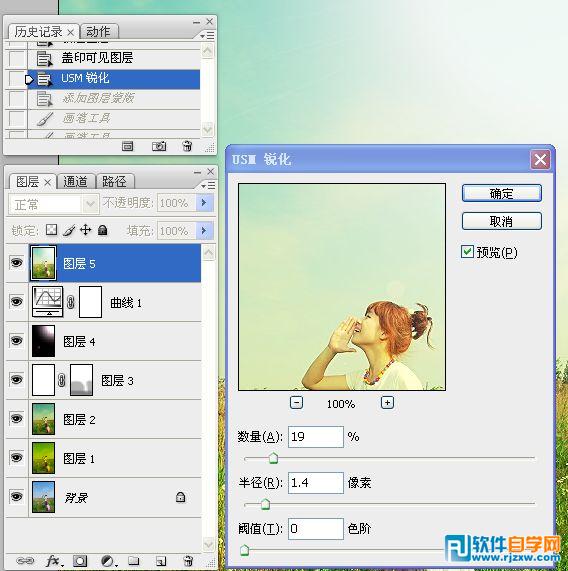Close the USM 锐化 dialog

tap(540, 160)
